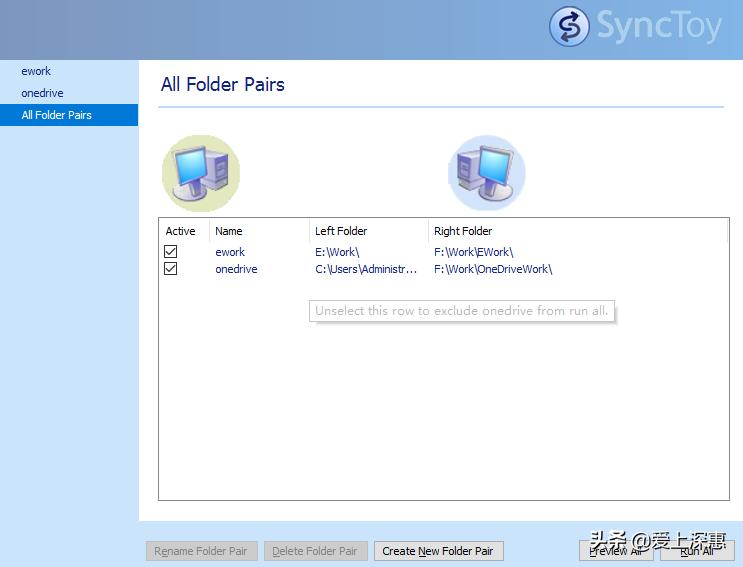Screen dimensions: 743x567
Task: Click the Right Folder column header
Action: point(463,231)
